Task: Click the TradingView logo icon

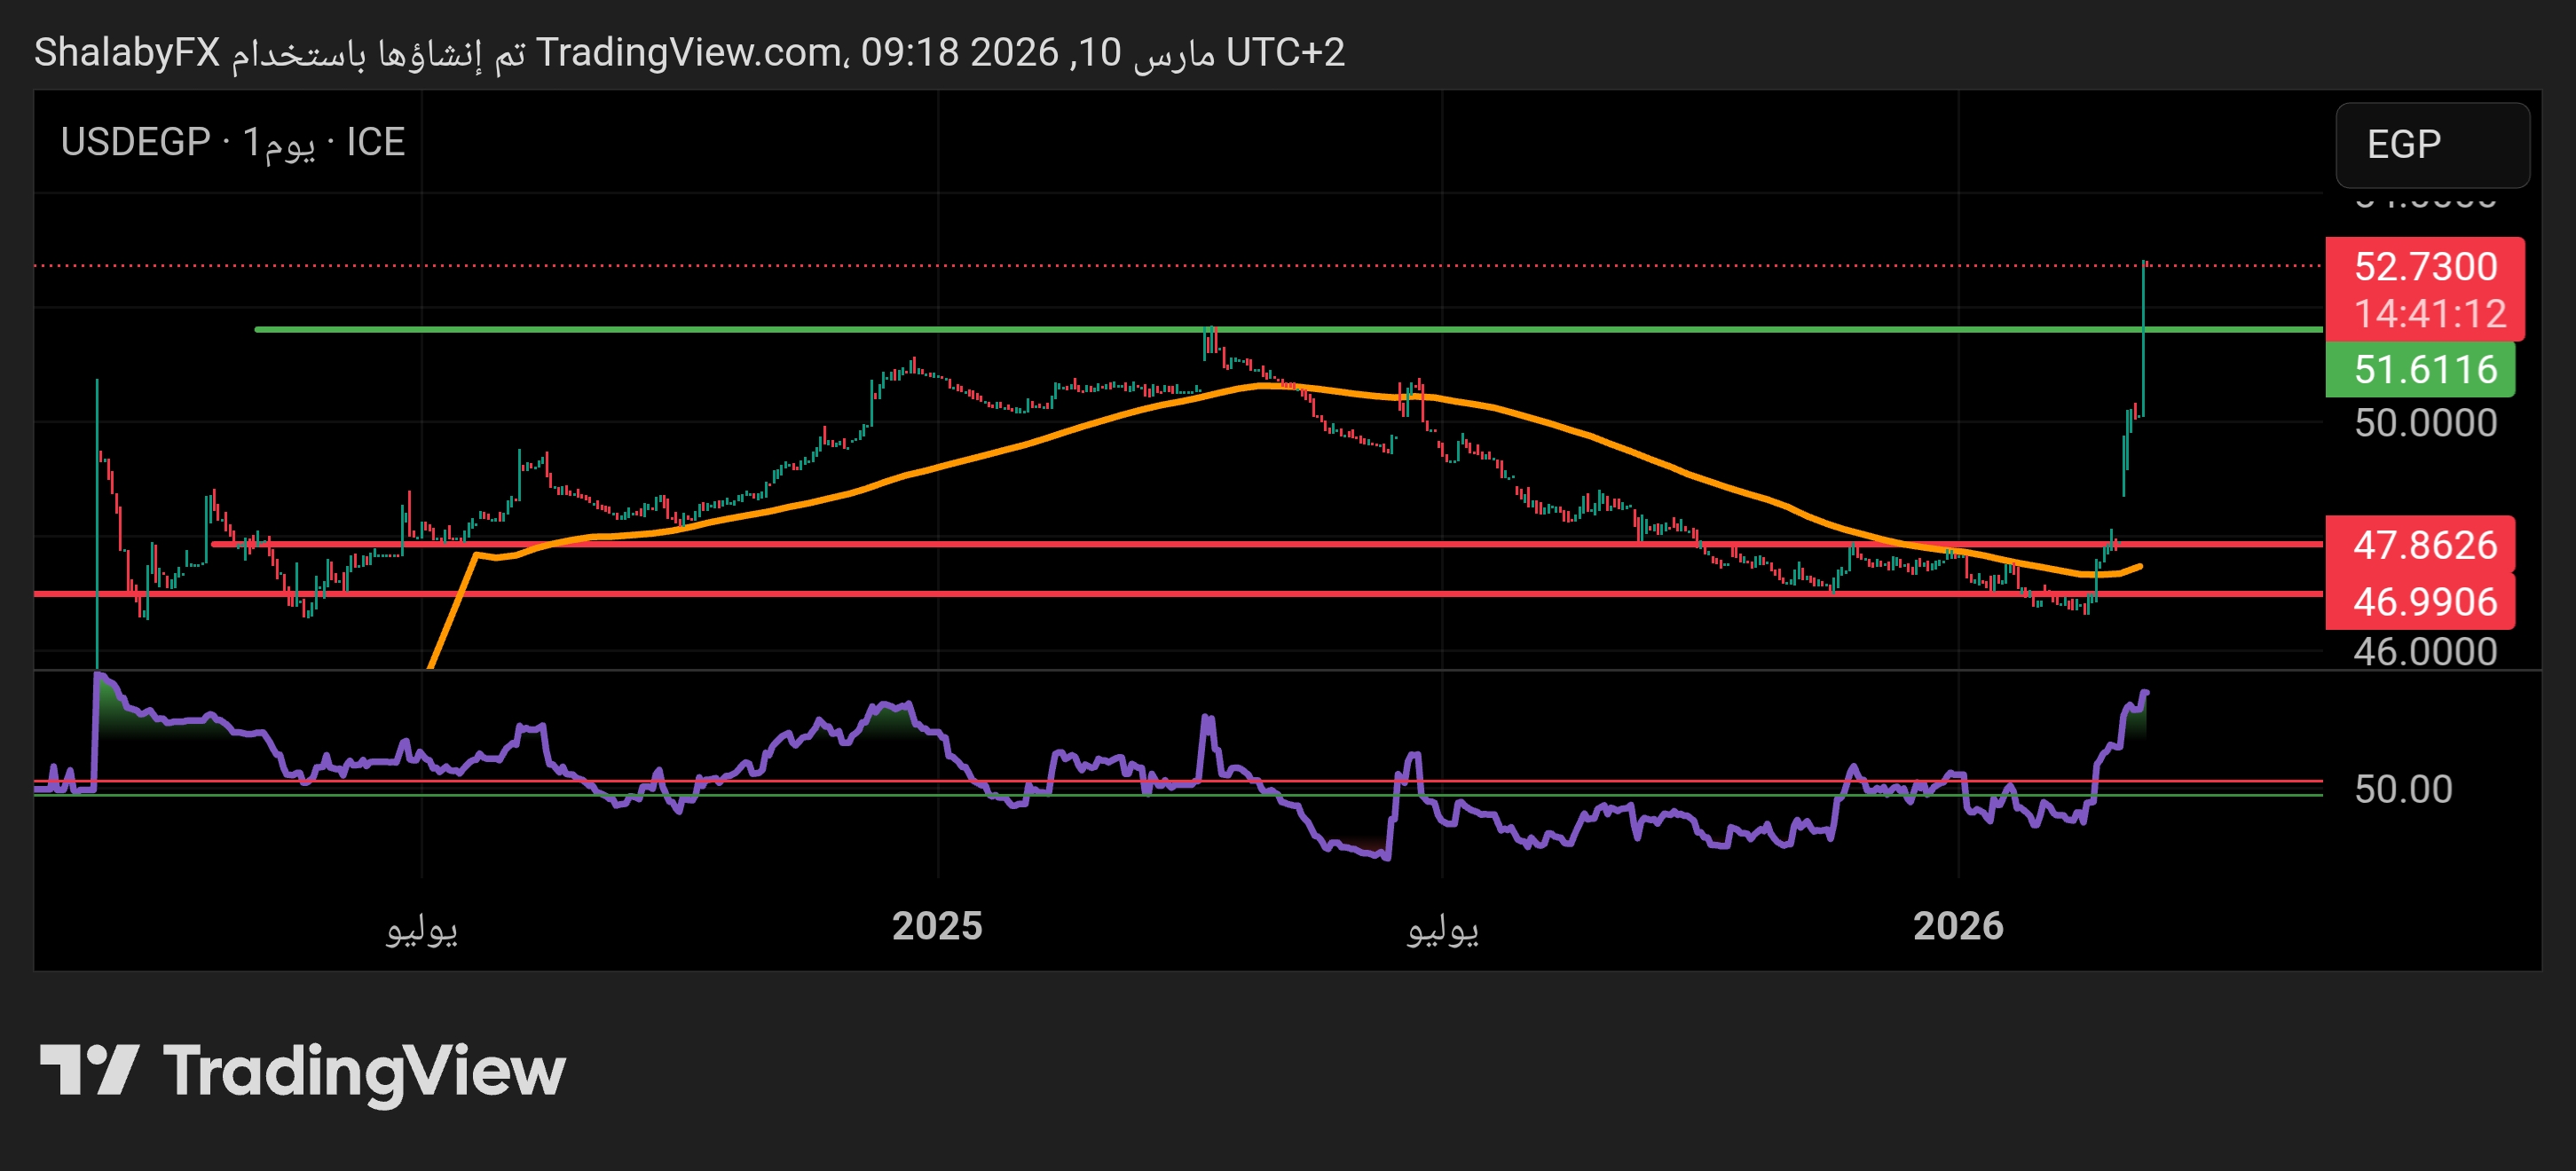Action: 88,1070
